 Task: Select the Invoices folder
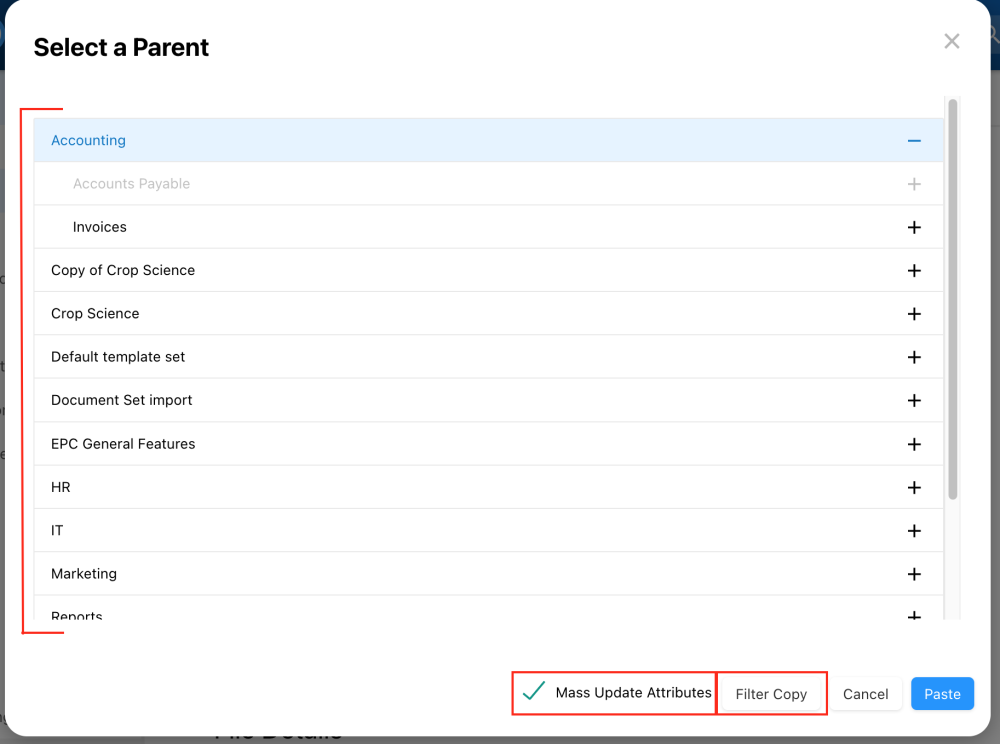click(100, 228)
